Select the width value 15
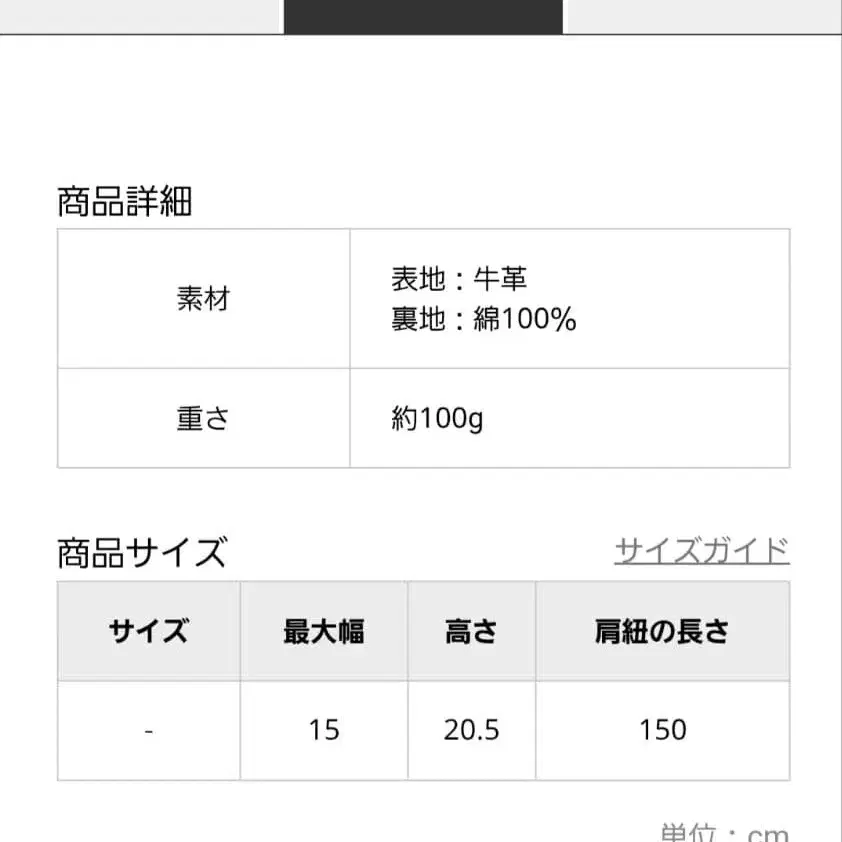This screenshot has height=842, width=842. tap(323, 730)
